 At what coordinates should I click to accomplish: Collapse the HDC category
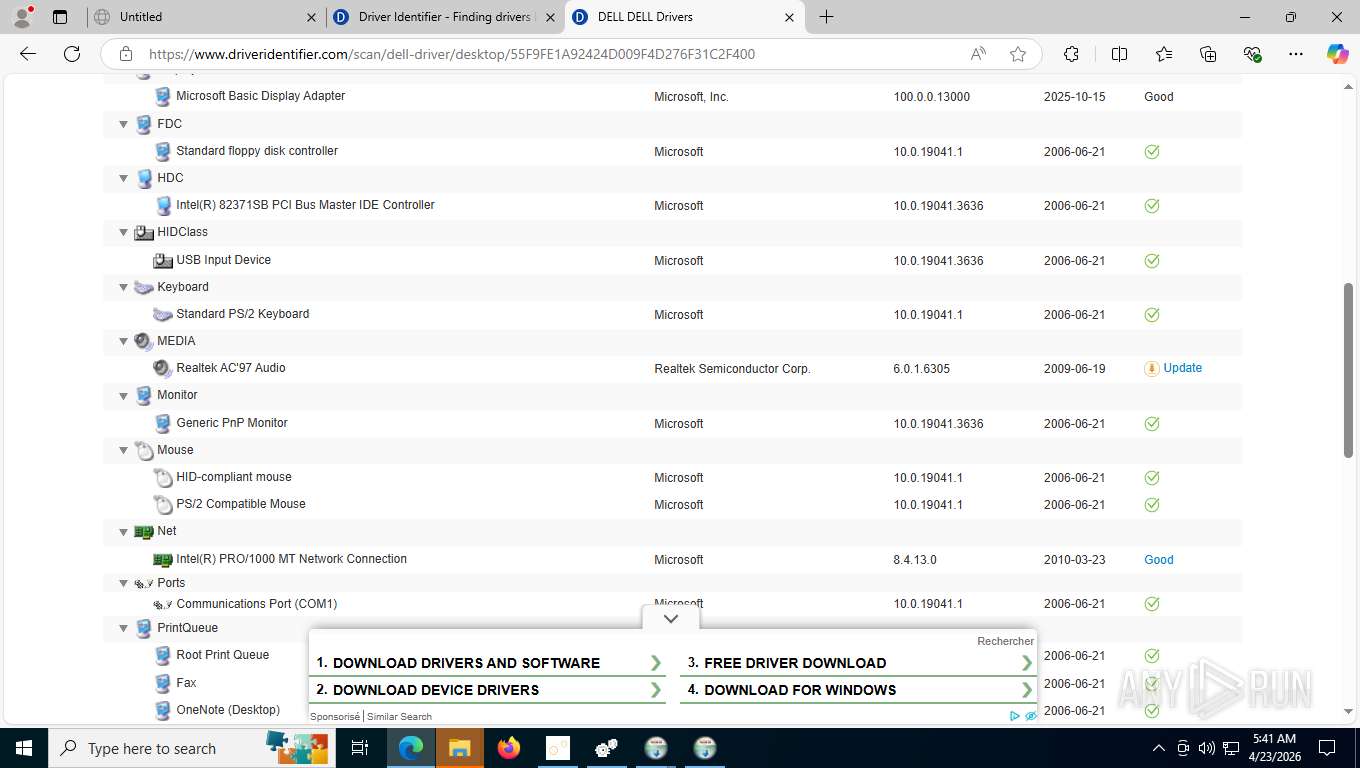[x=124, y=179]
